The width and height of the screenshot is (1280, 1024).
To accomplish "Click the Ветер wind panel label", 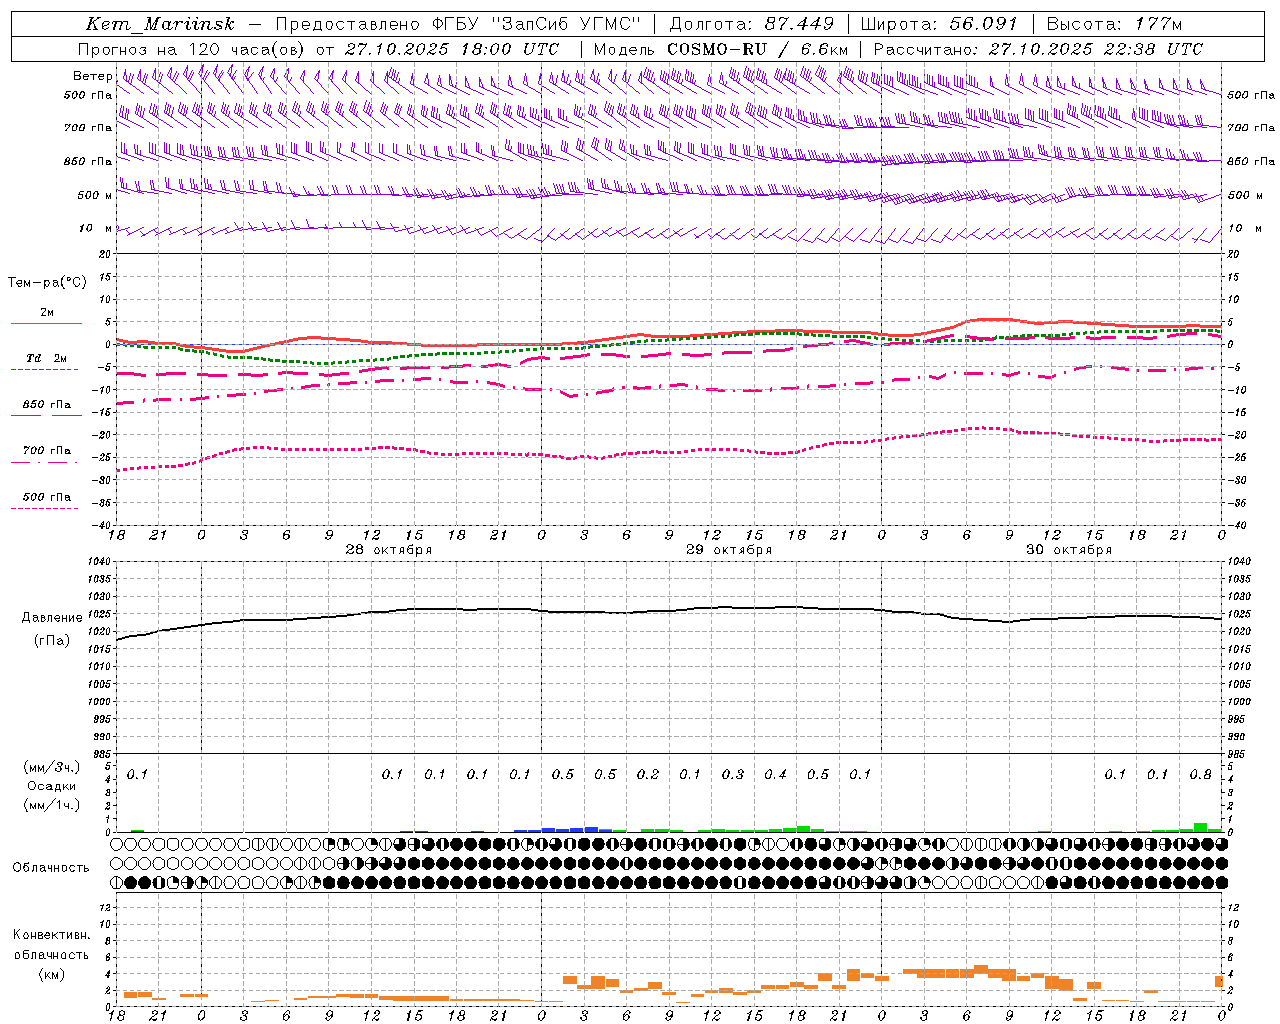I will [92, 76].
